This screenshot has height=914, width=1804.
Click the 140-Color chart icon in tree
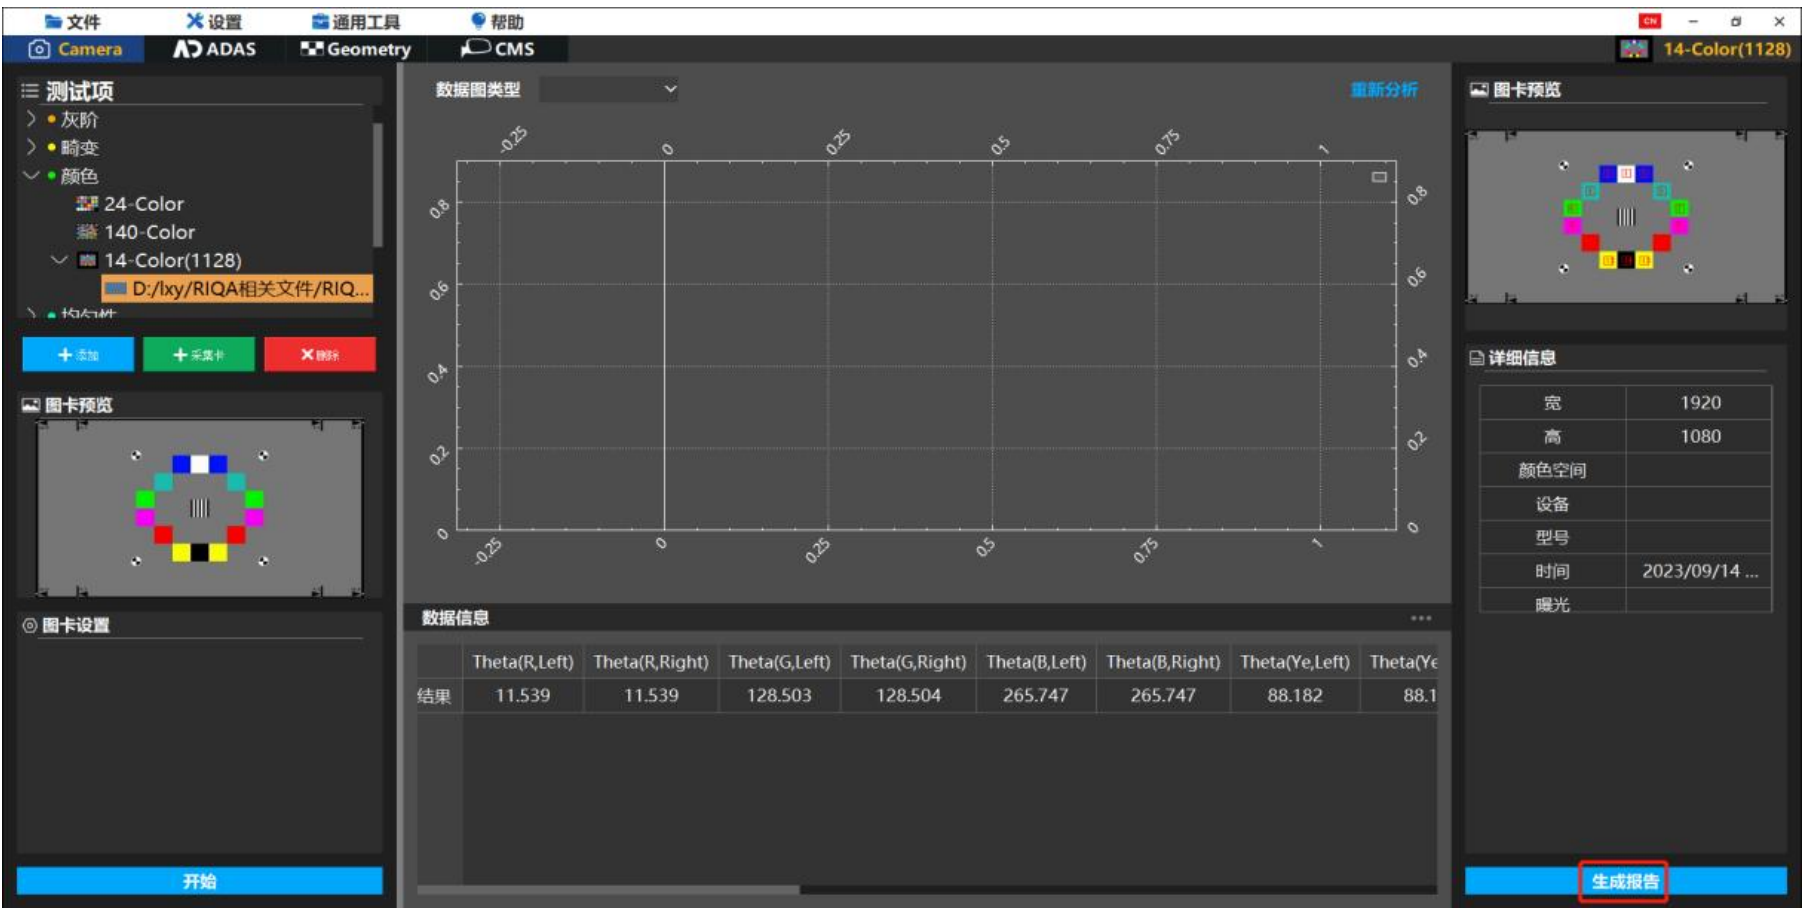pos(87,232)
